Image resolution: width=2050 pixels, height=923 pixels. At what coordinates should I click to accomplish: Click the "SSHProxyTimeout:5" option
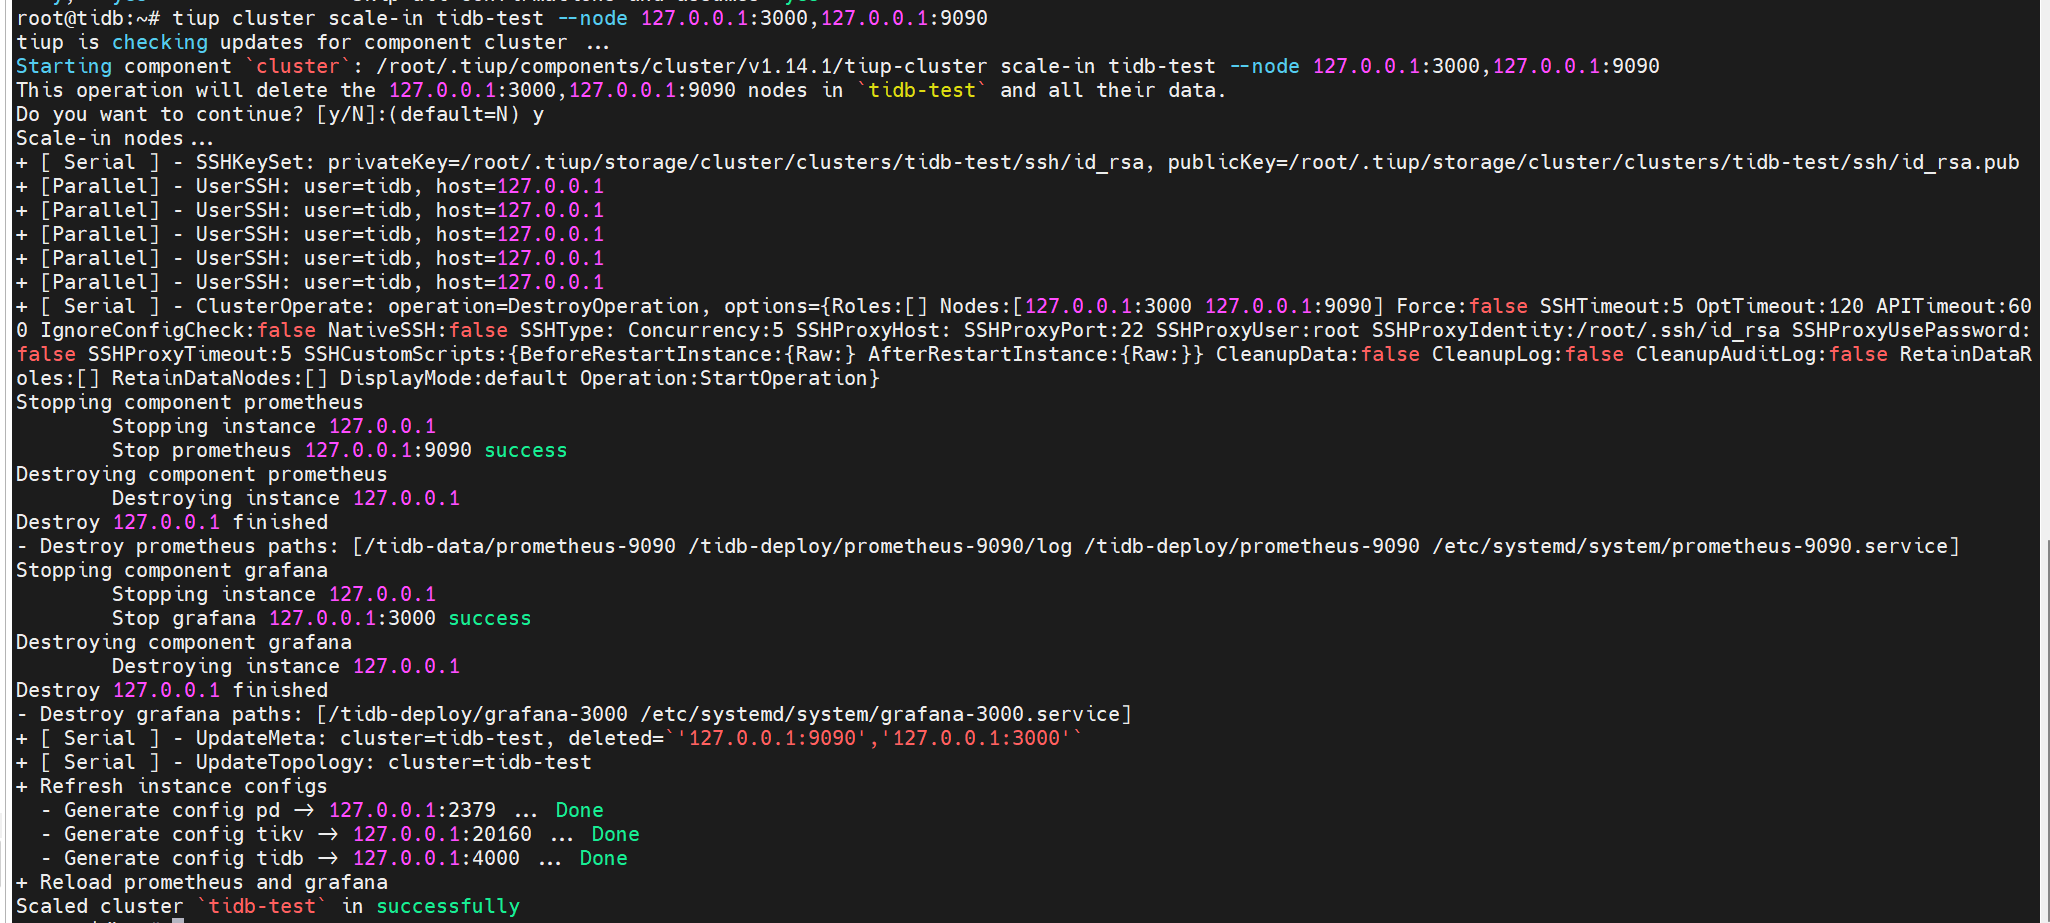click(190, 354)
